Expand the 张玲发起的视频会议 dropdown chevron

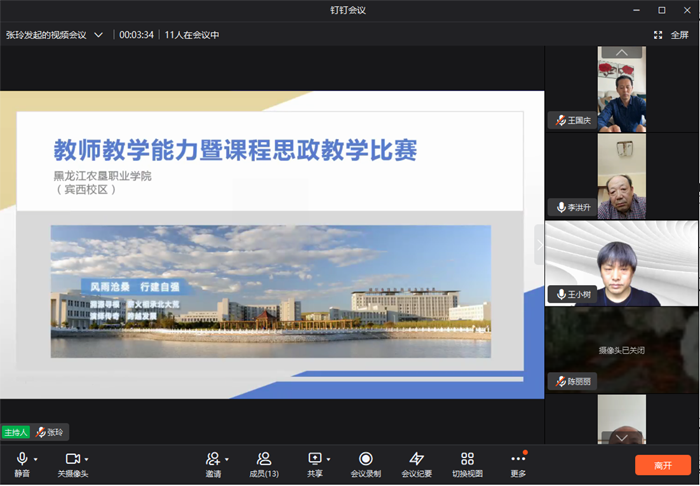[x=98, y=35]
